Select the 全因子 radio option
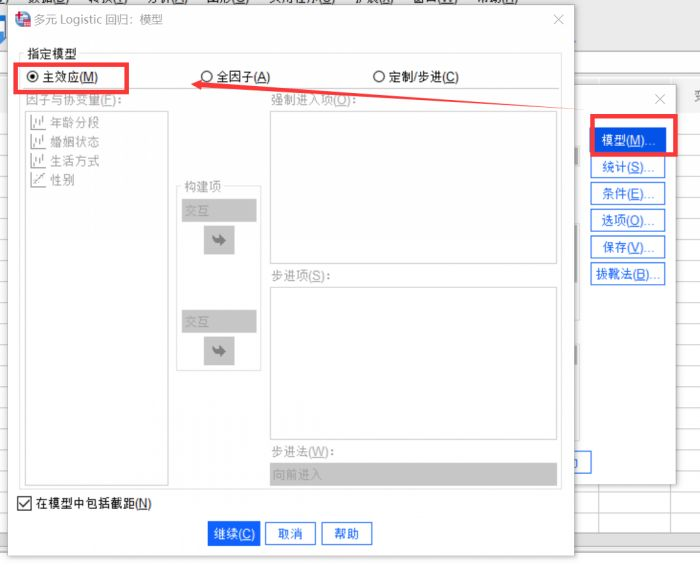 coord(207,77)
